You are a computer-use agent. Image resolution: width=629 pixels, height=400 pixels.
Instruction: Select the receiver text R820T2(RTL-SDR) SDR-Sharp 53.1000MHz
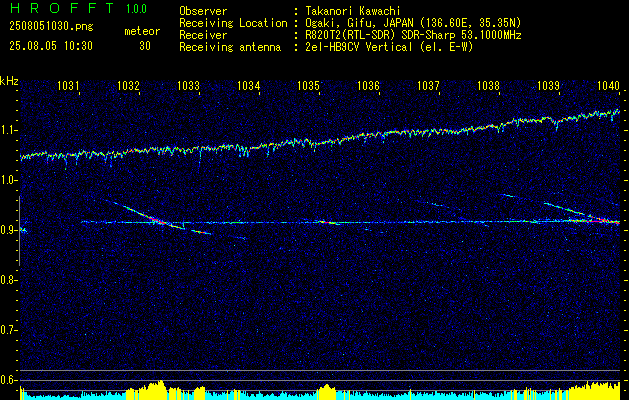[x=413, y=35]
